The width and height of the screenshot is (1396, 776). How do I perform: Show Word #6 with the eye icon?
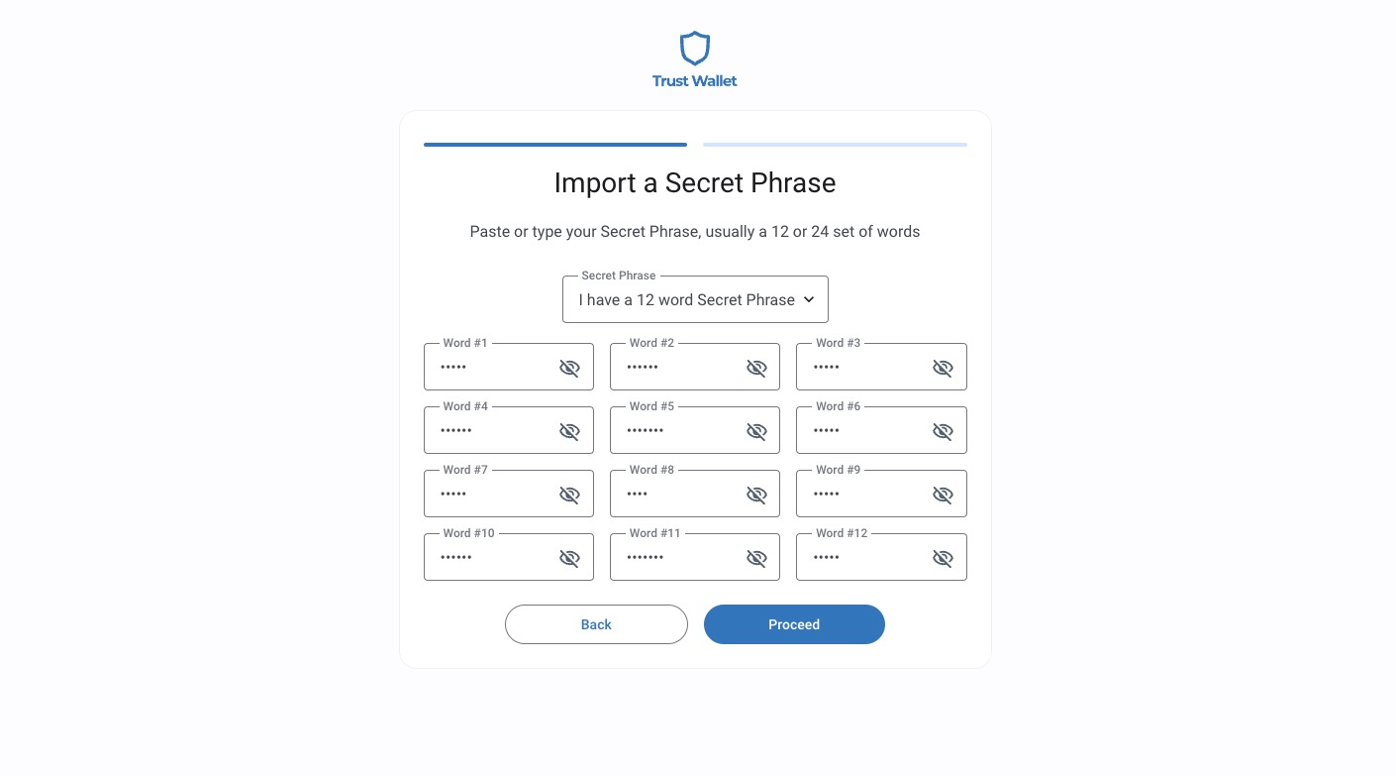pyautogui.click(x=943, y=431)
